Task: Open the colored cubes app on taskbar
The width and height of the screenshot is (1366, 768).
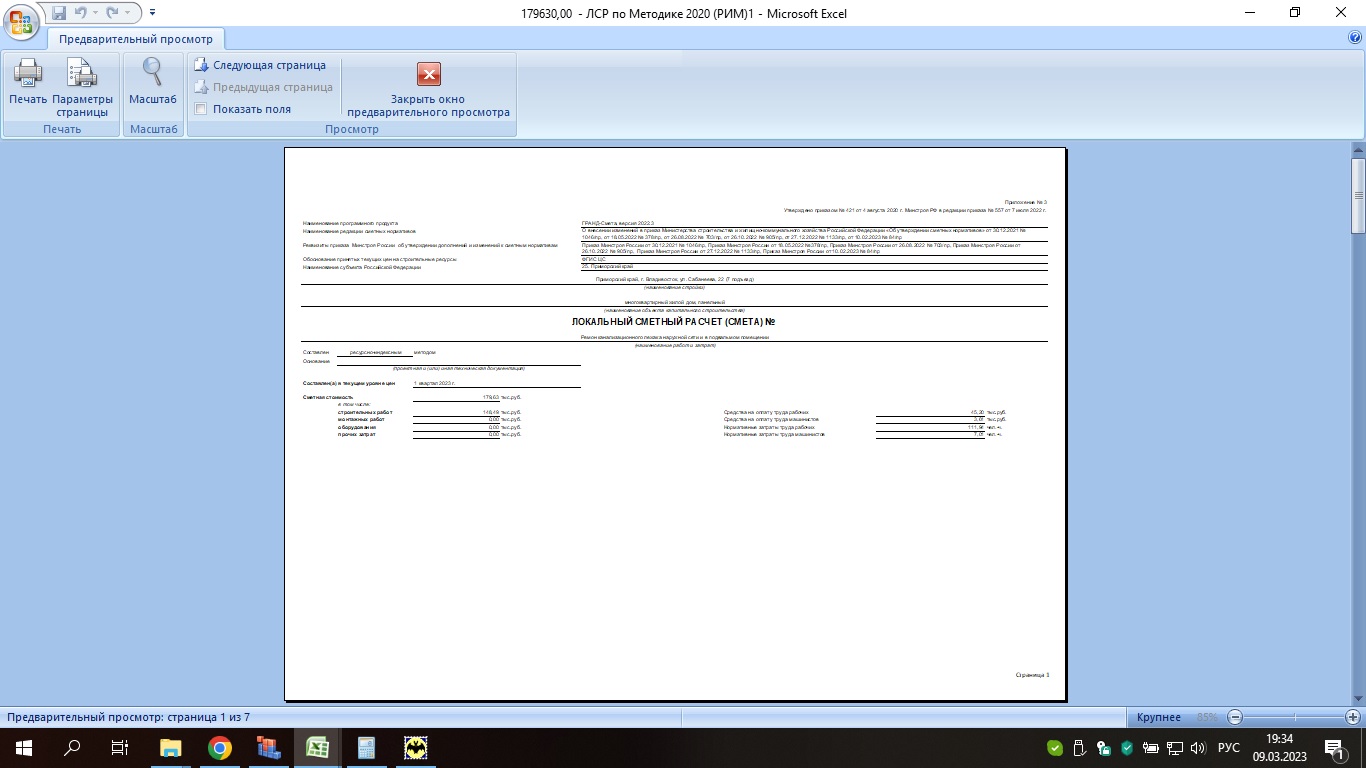Action: tap(268, 747)
